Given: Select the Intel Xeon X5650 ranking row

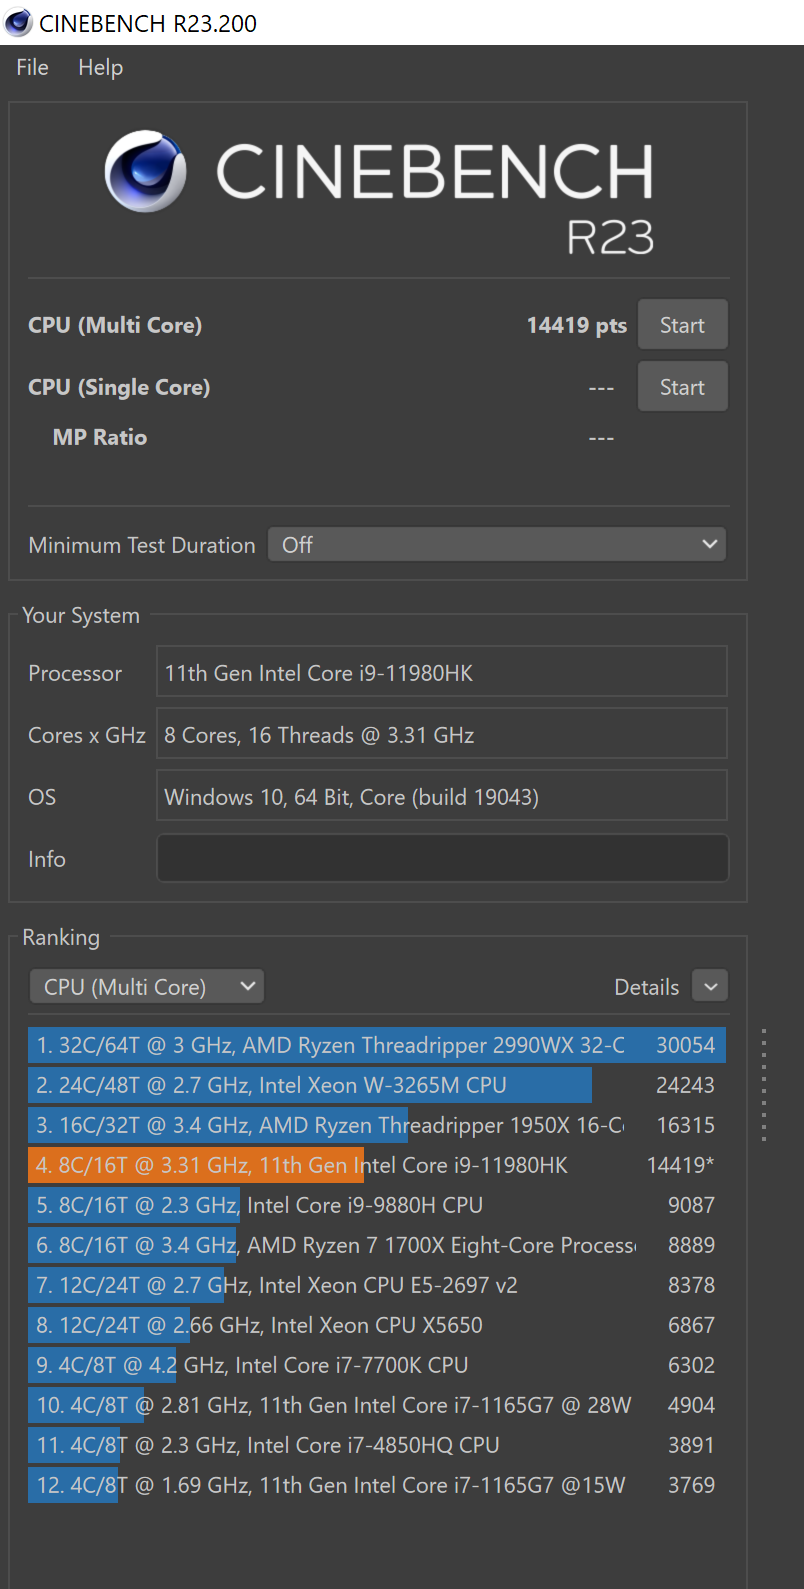Looking at the screenshot, I should coord(377,1325).
